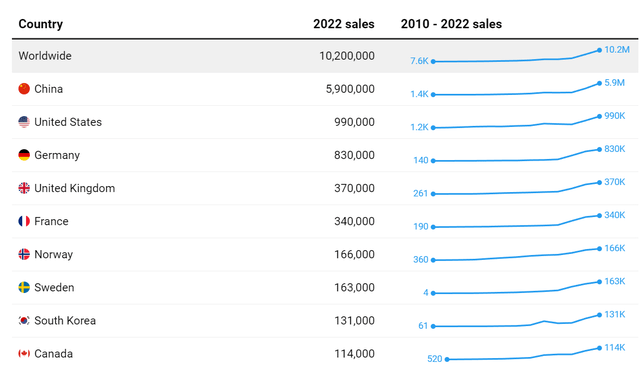This screenshot has width=640, height=376.
Task: Click the 370,000 sales value
Action: point(354,188)
